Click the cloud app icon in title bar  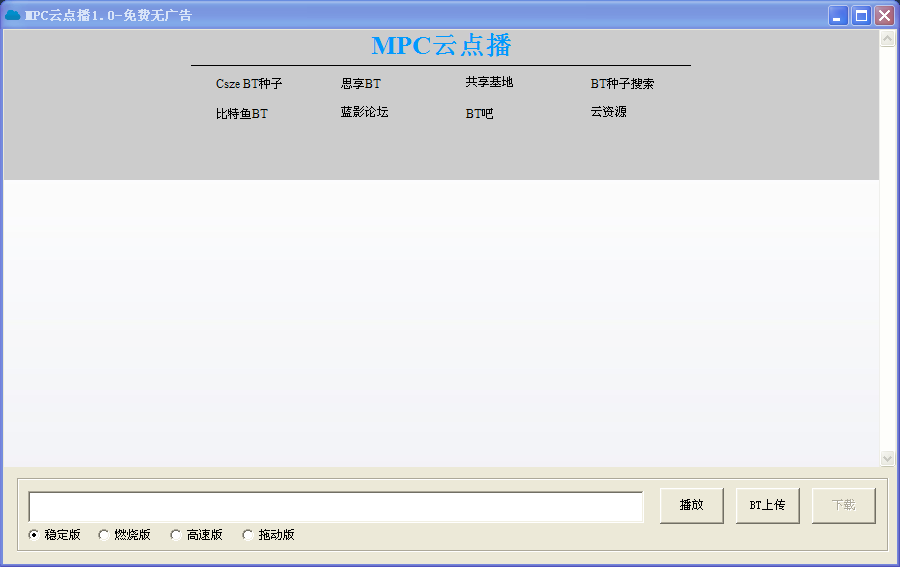click(x=13, y=15)
